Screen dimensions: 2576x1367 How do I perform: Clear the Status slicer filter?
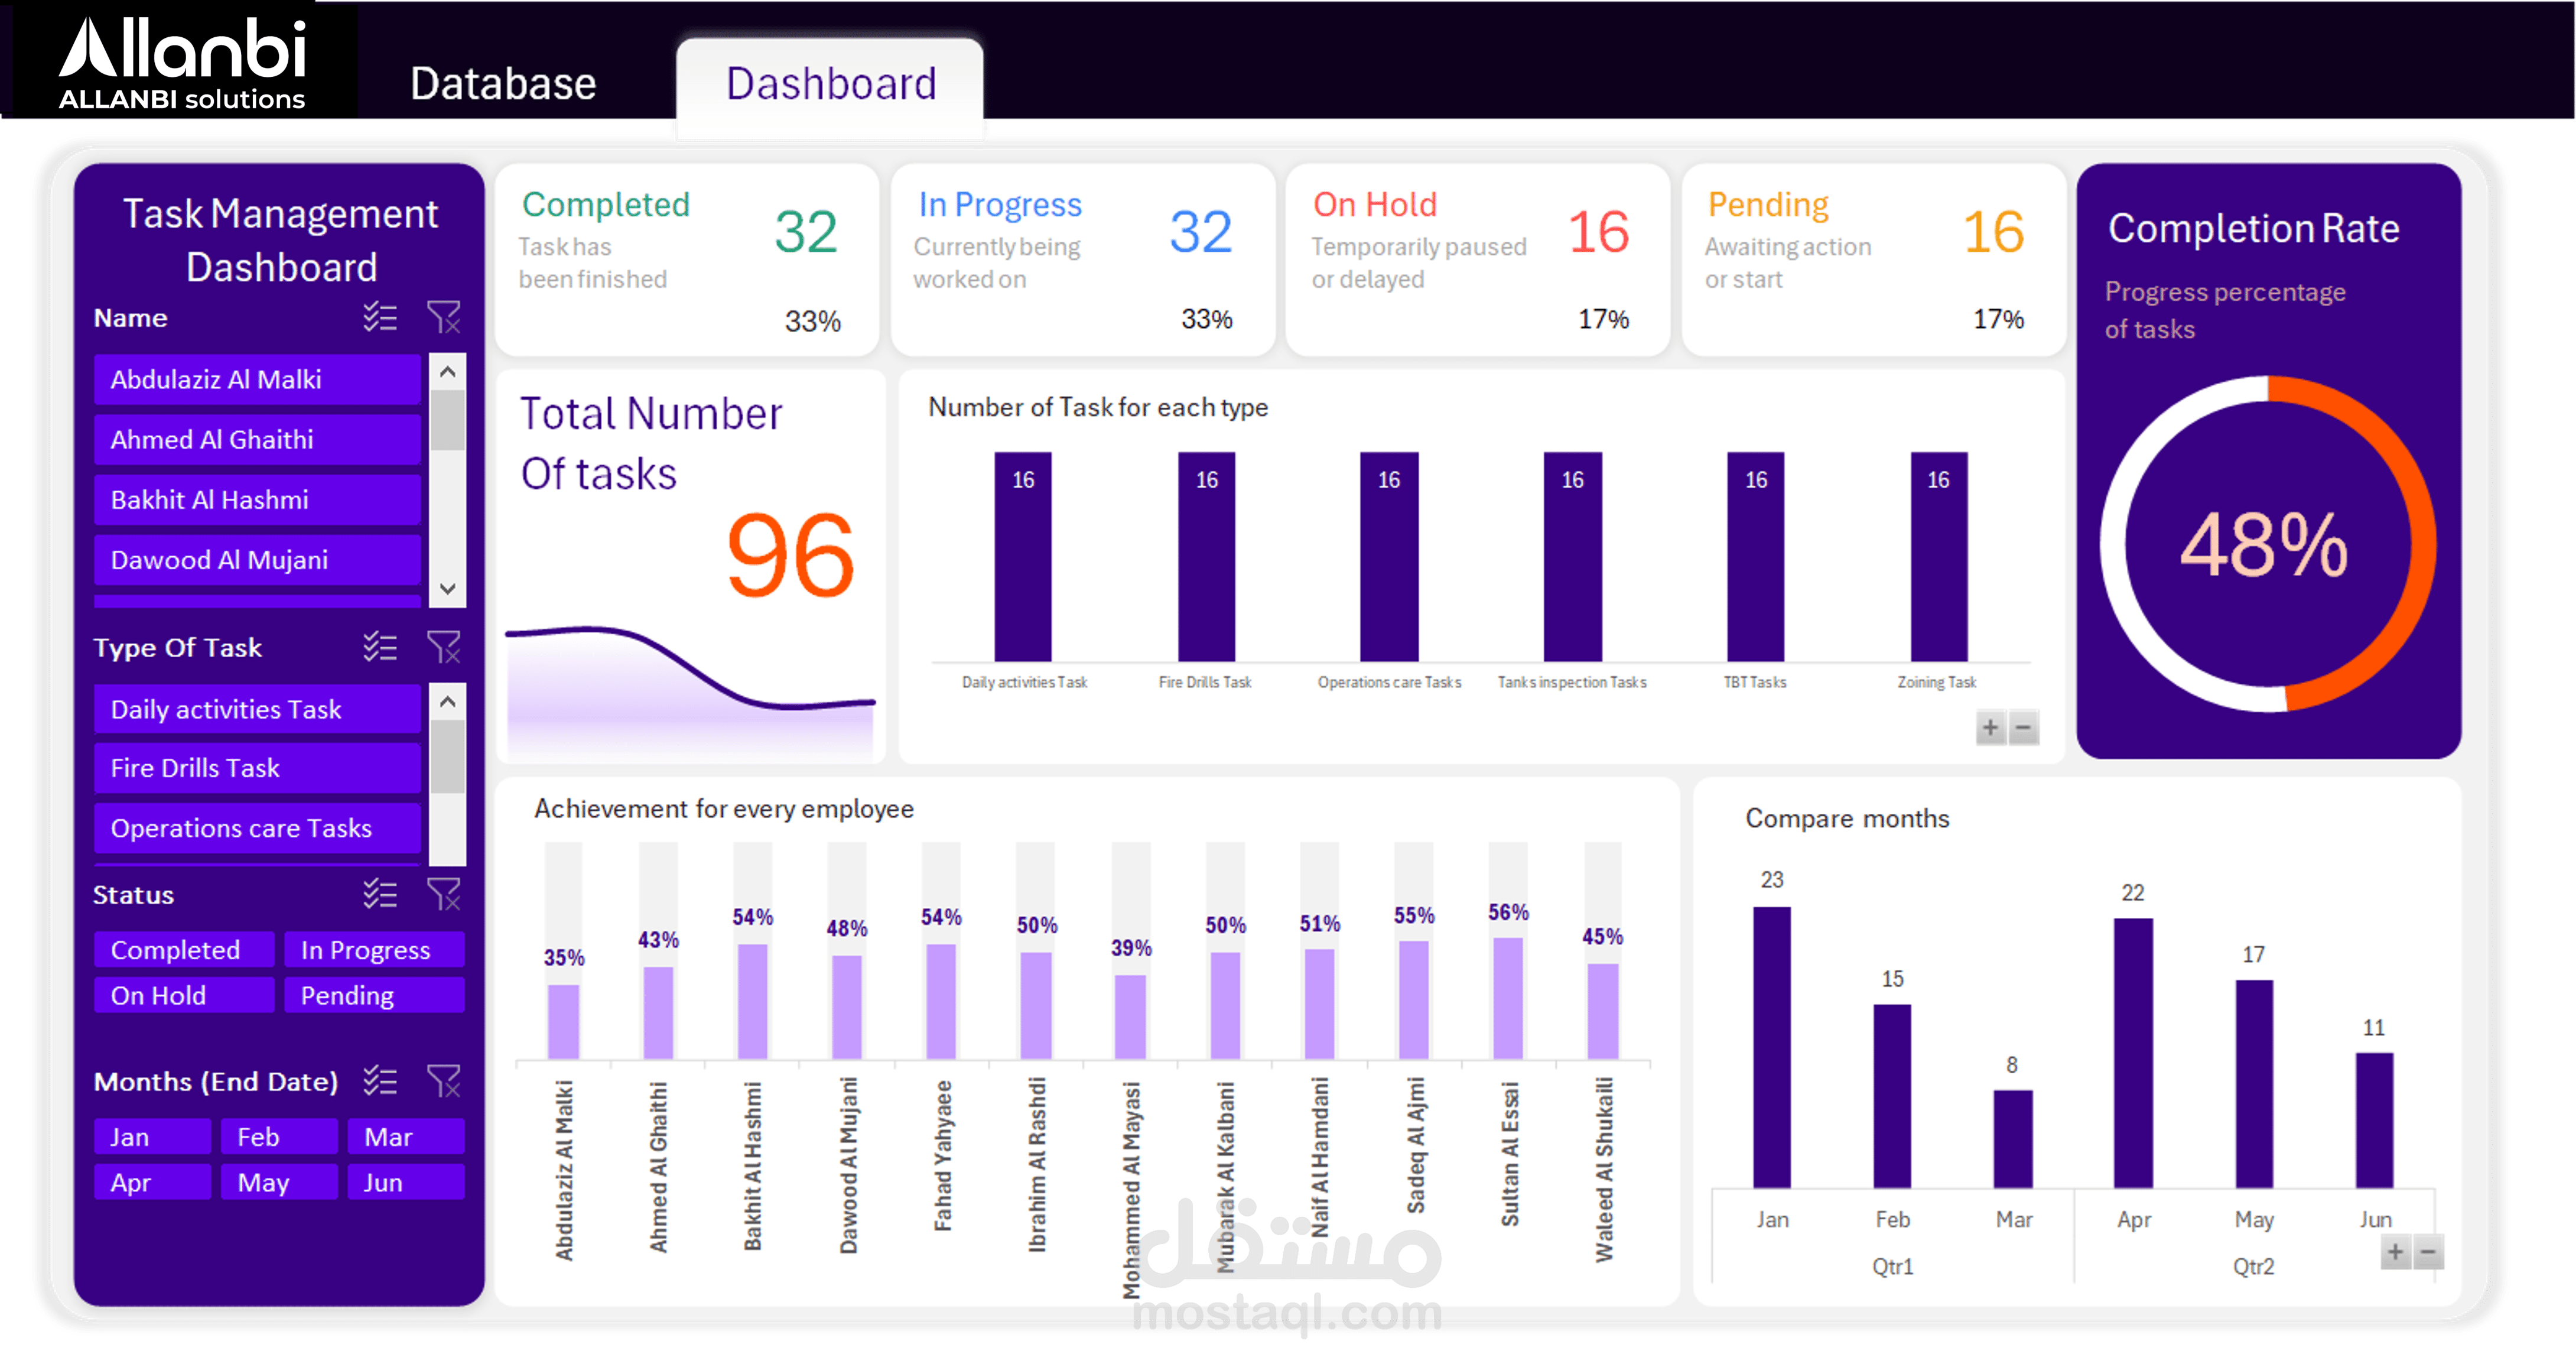click(x=444, y=893)
